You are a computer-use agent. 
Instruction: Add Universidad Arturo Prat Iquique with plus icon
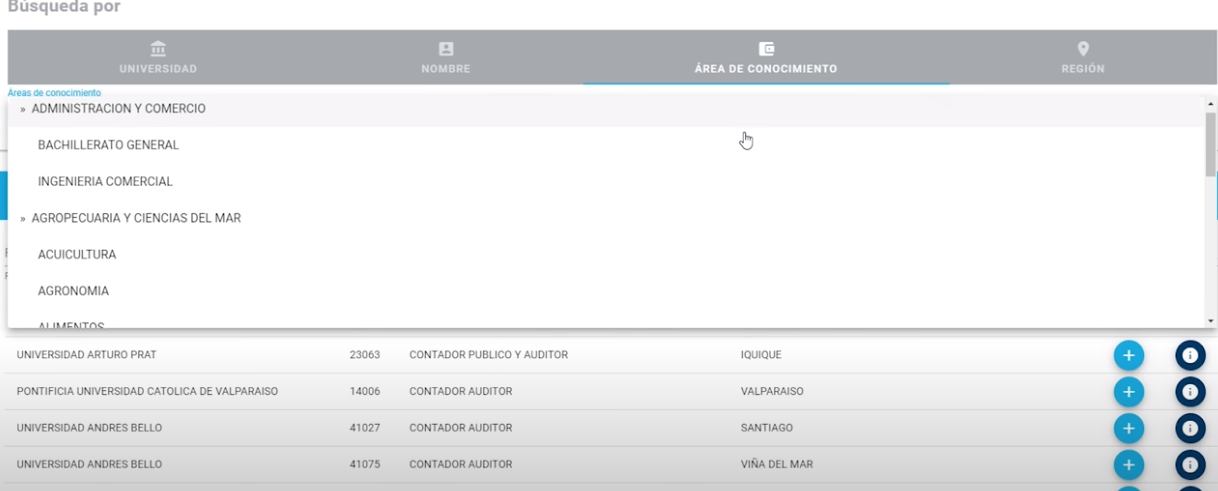(1128, 355)
